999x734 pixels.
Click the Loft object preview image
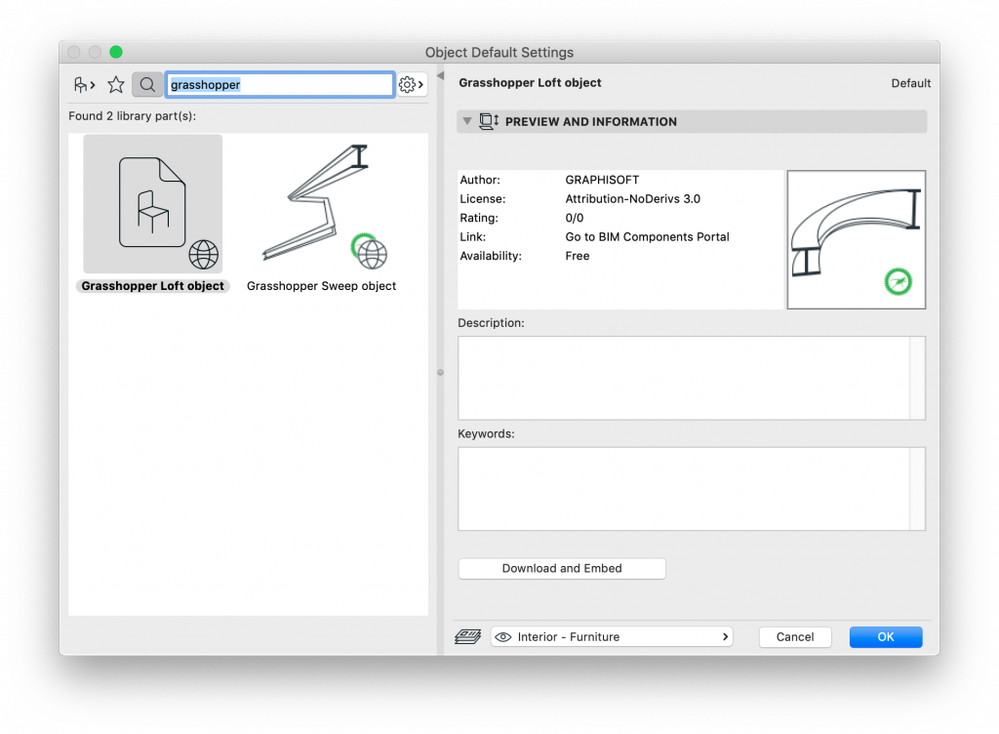tap(856, 240)
